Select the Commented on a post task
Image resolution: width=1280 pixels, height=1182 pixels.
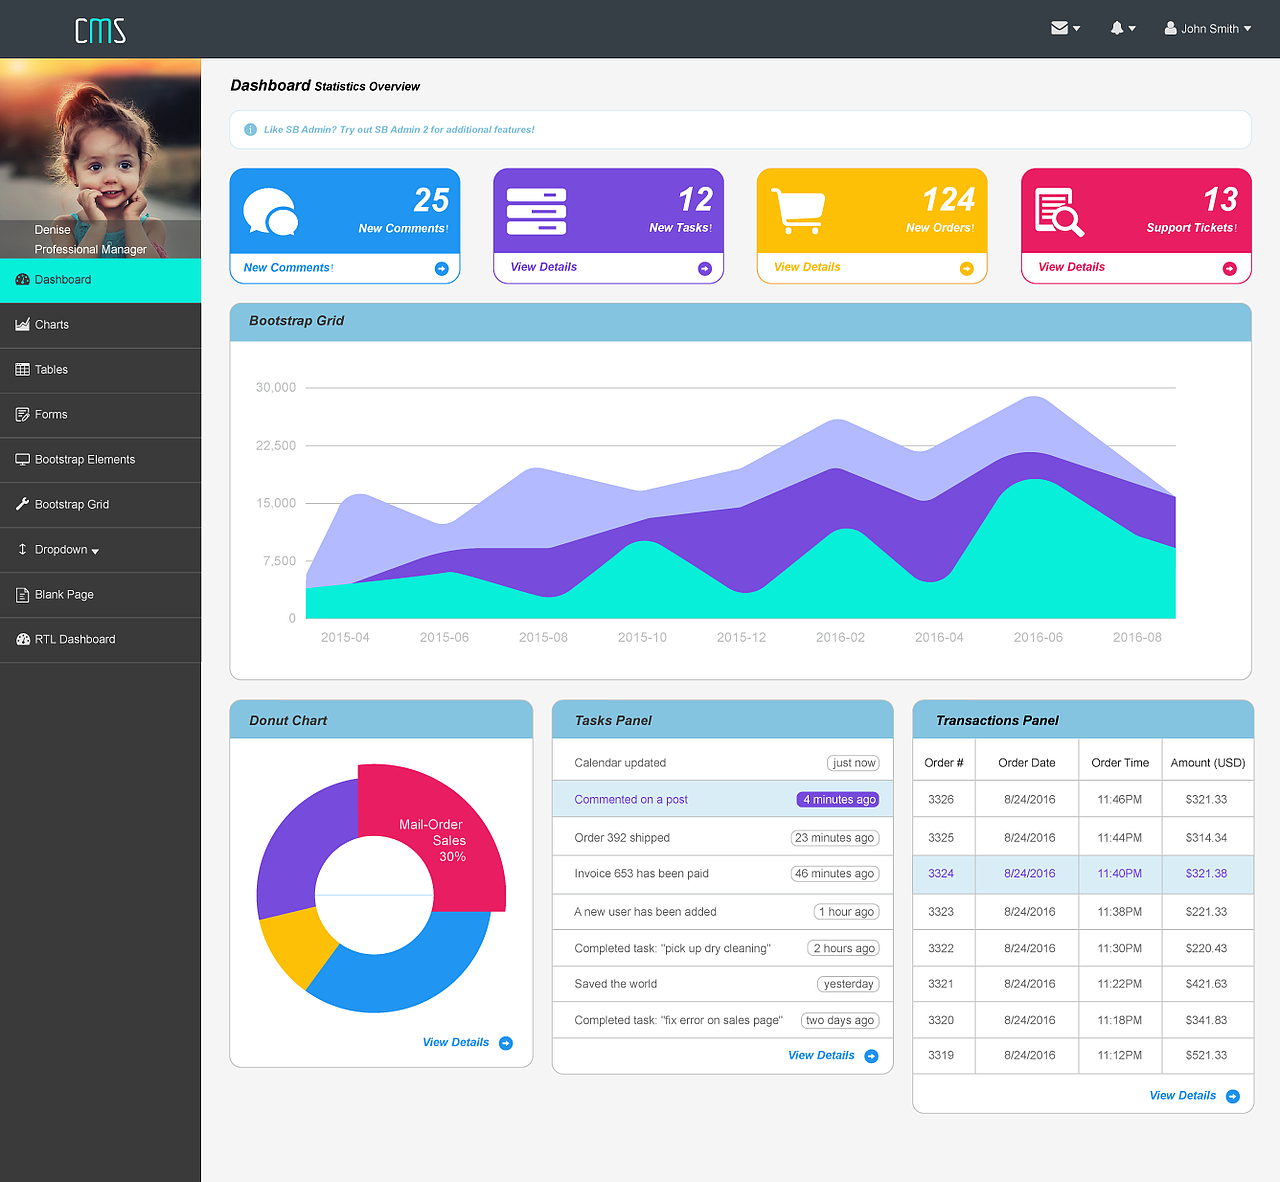[722, 799]
